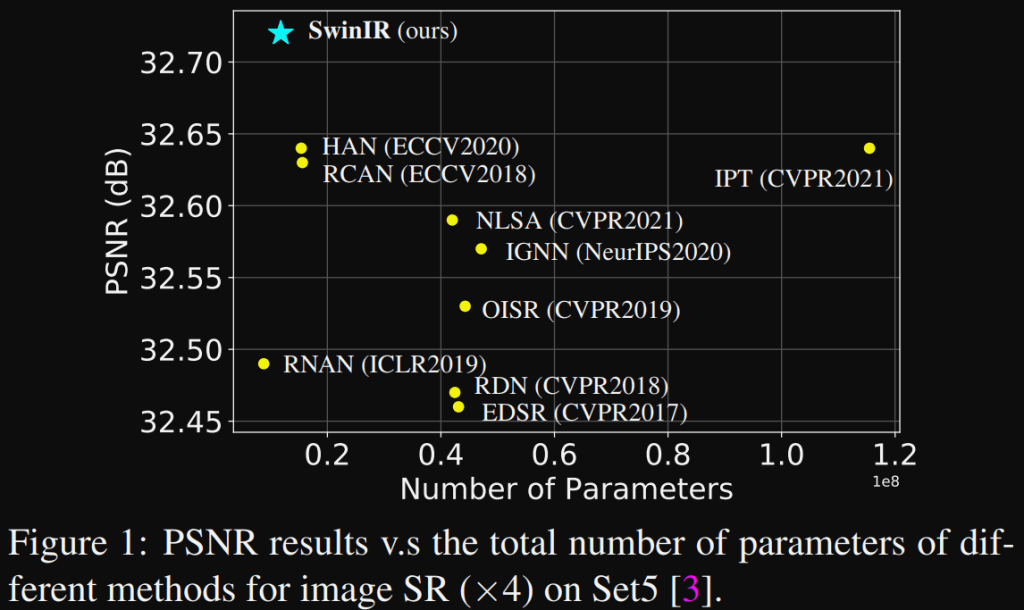This screenshot has width=1024, height=610.
Task: Click the RNAN (ICLR2019) yellow dot
Action: click(x=264, y=364)
